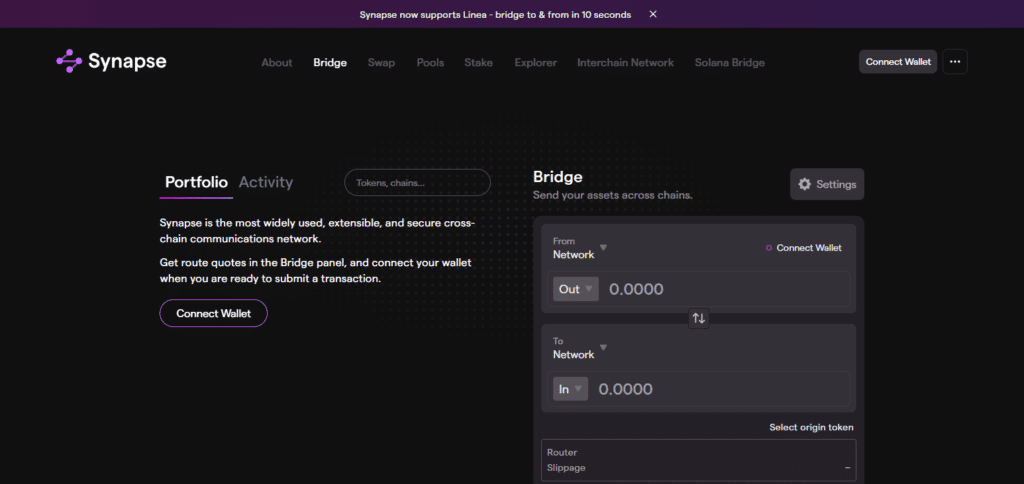
Task: Open the In token selector
Action: tap(571, 389)
